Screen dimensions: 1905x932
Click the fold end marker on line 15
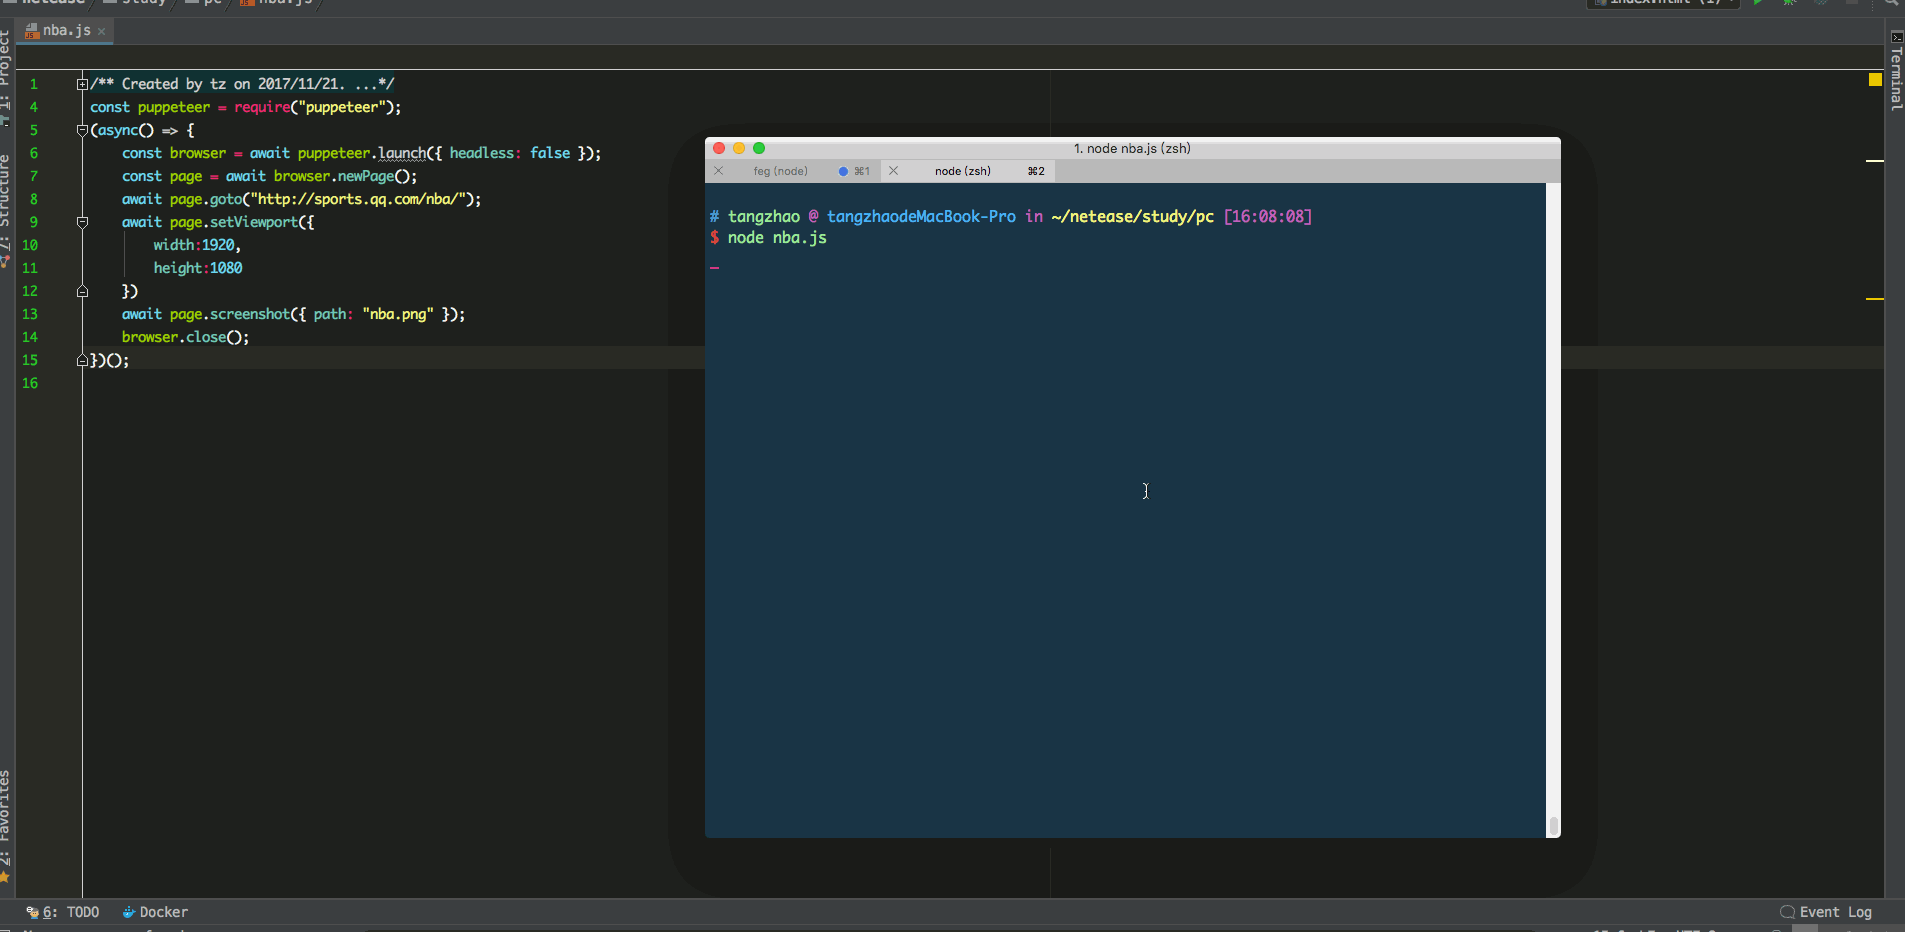[x=82, y=360]
